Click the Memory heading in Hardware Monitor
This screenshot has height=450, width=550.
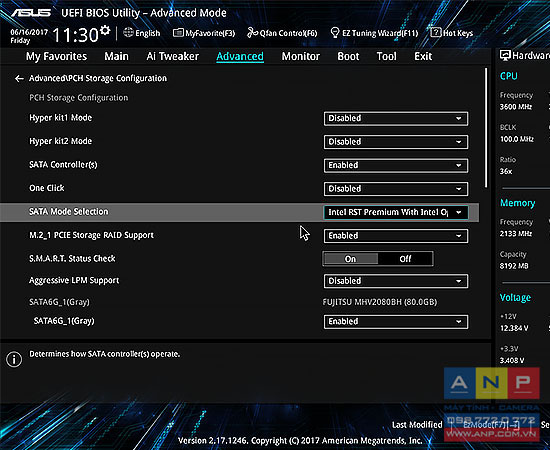518,203
